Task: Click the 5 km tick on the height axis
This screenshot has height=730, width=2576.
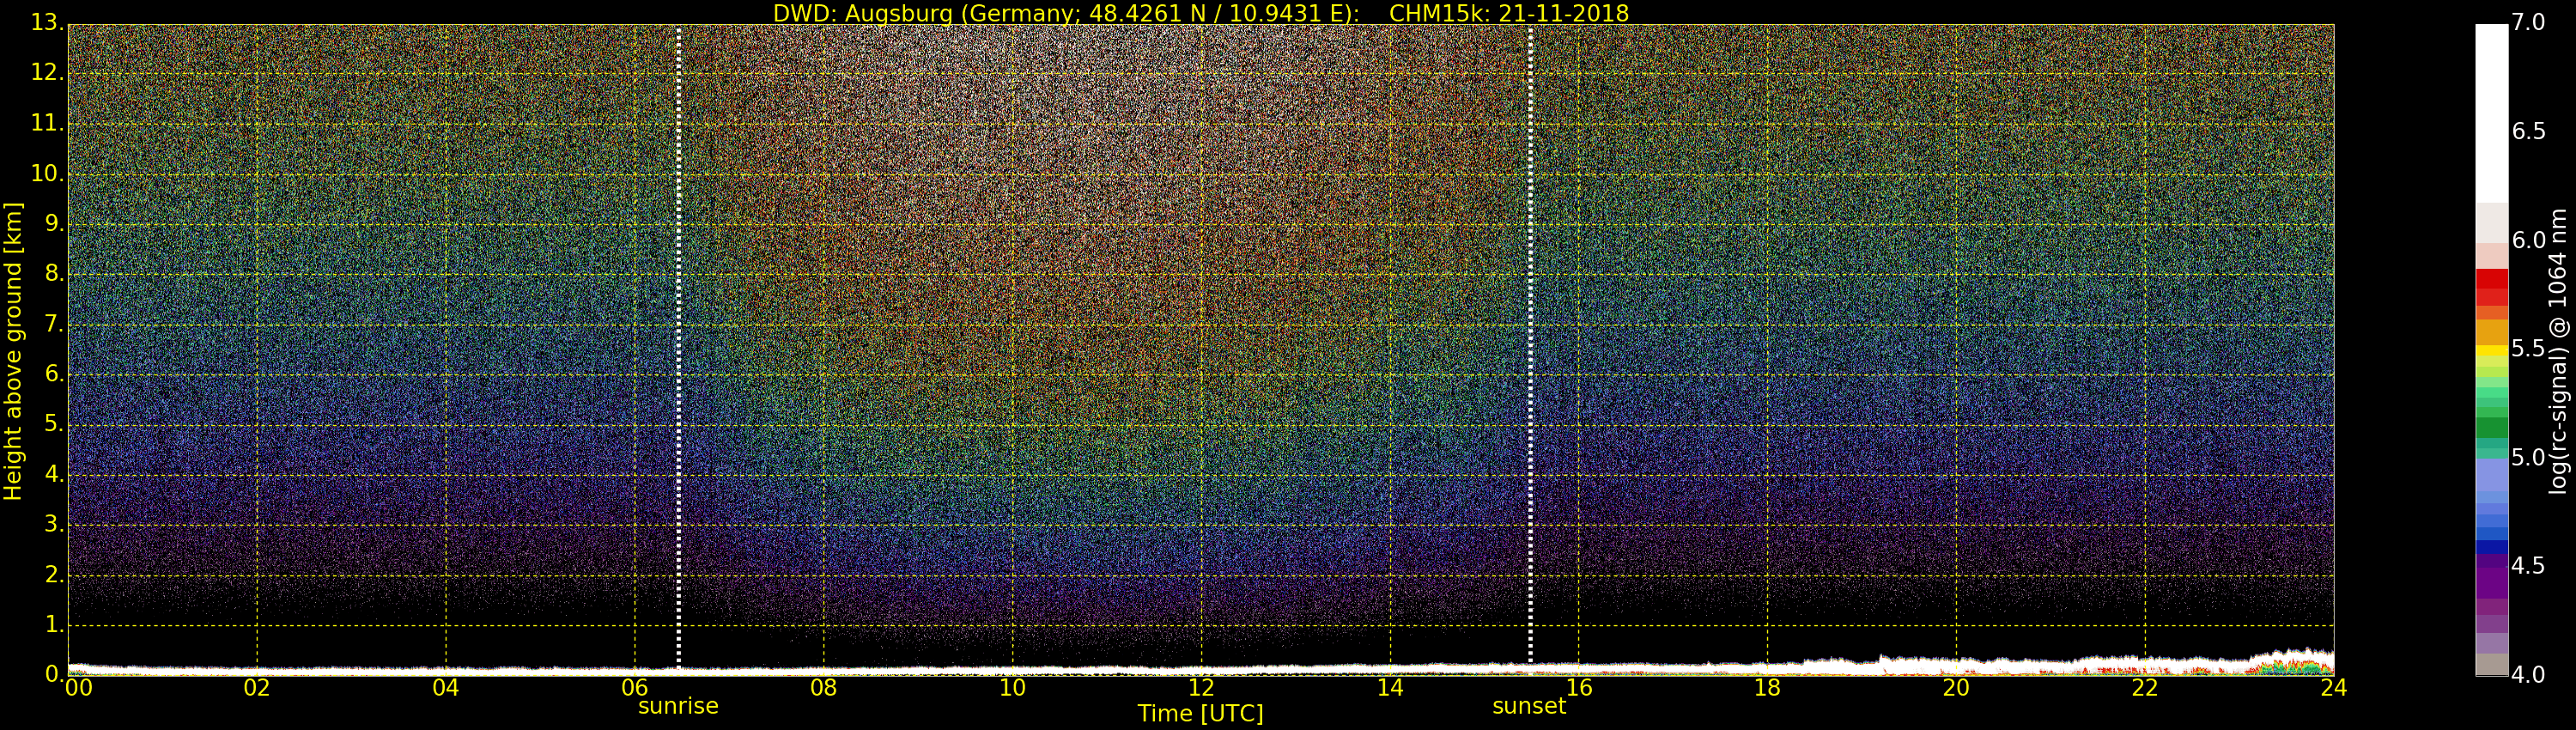Action: pos(52,425)
